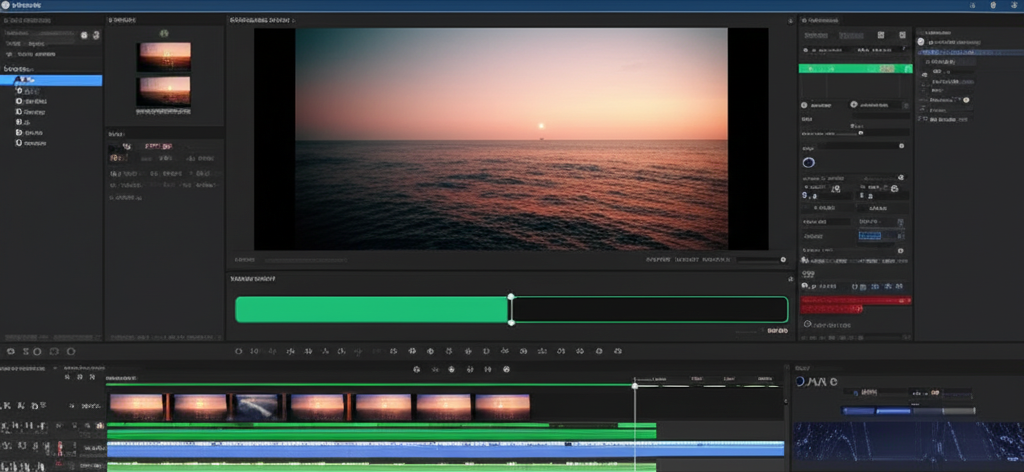Toggle the icon beside the second sidebar list item

coord(19,91)
